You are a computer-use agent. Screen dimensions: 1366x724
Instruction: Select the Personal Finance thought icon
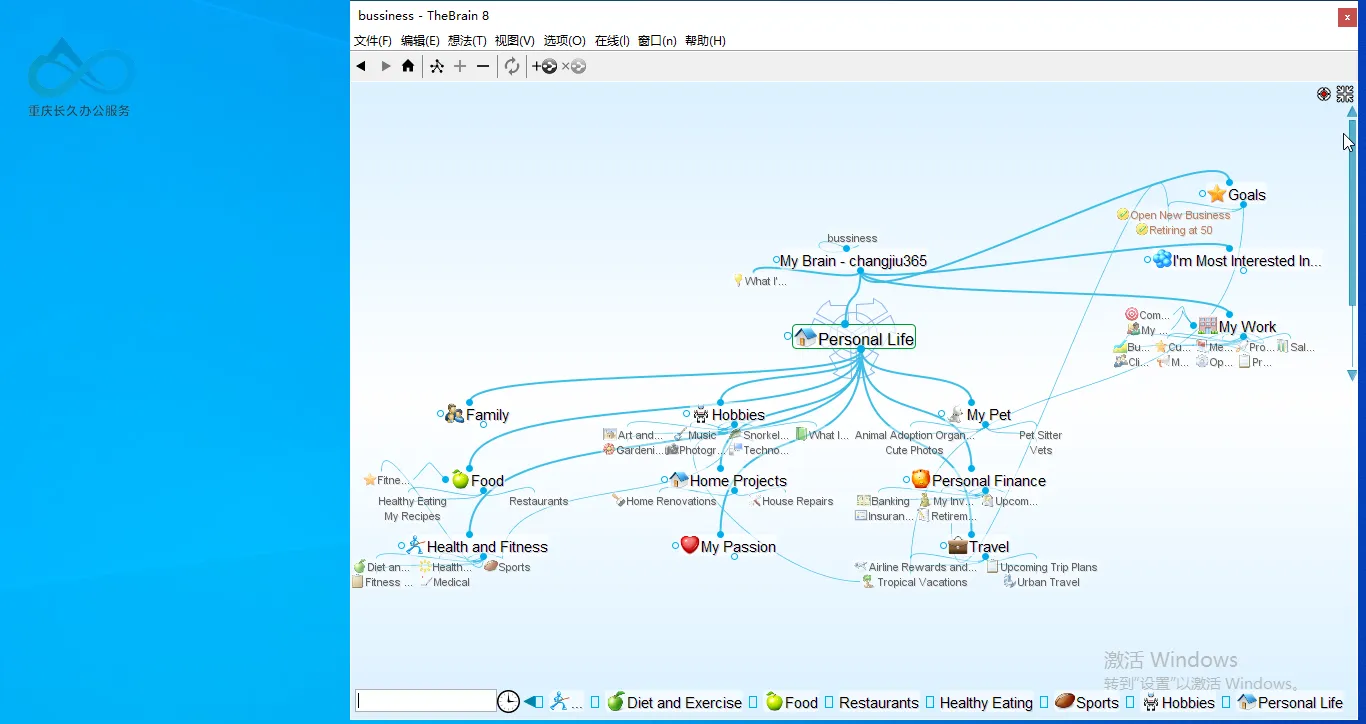pyautogui.click(x=921, y=479)
